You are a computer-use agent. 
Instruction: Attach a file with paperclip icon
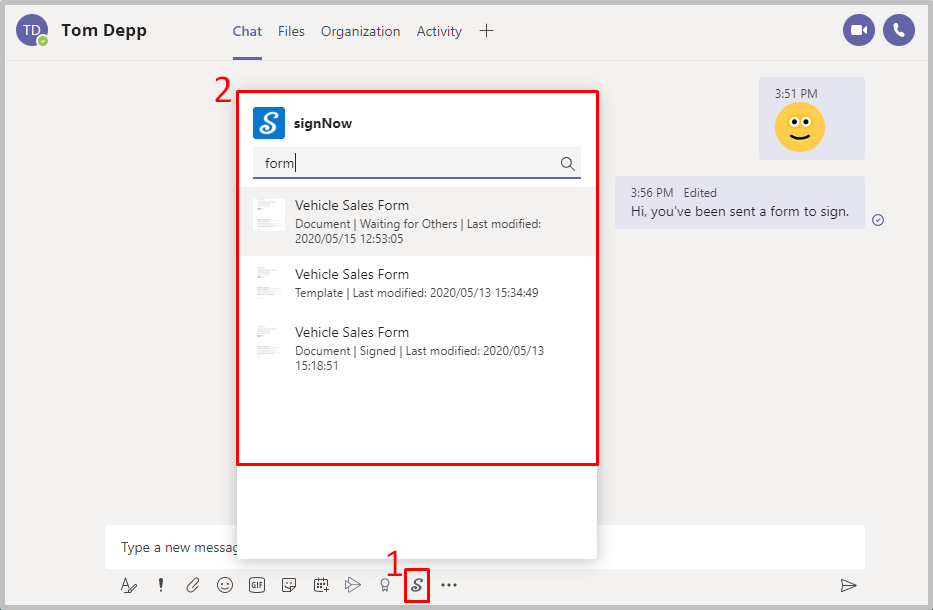click(193, 585)
